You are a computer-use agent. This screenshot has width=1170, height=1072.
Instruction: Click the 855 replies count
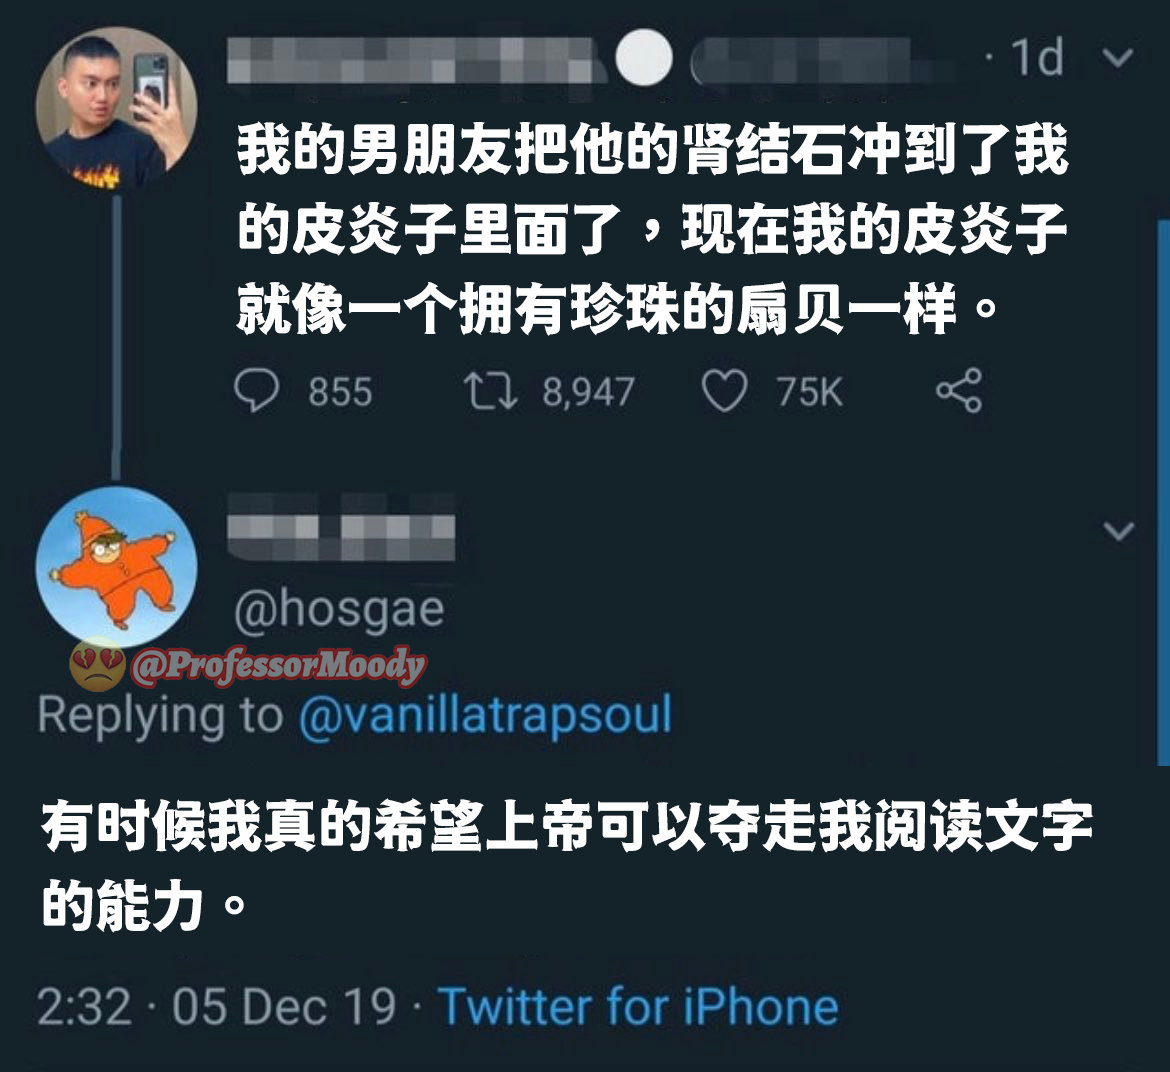(x=340, y=392)
